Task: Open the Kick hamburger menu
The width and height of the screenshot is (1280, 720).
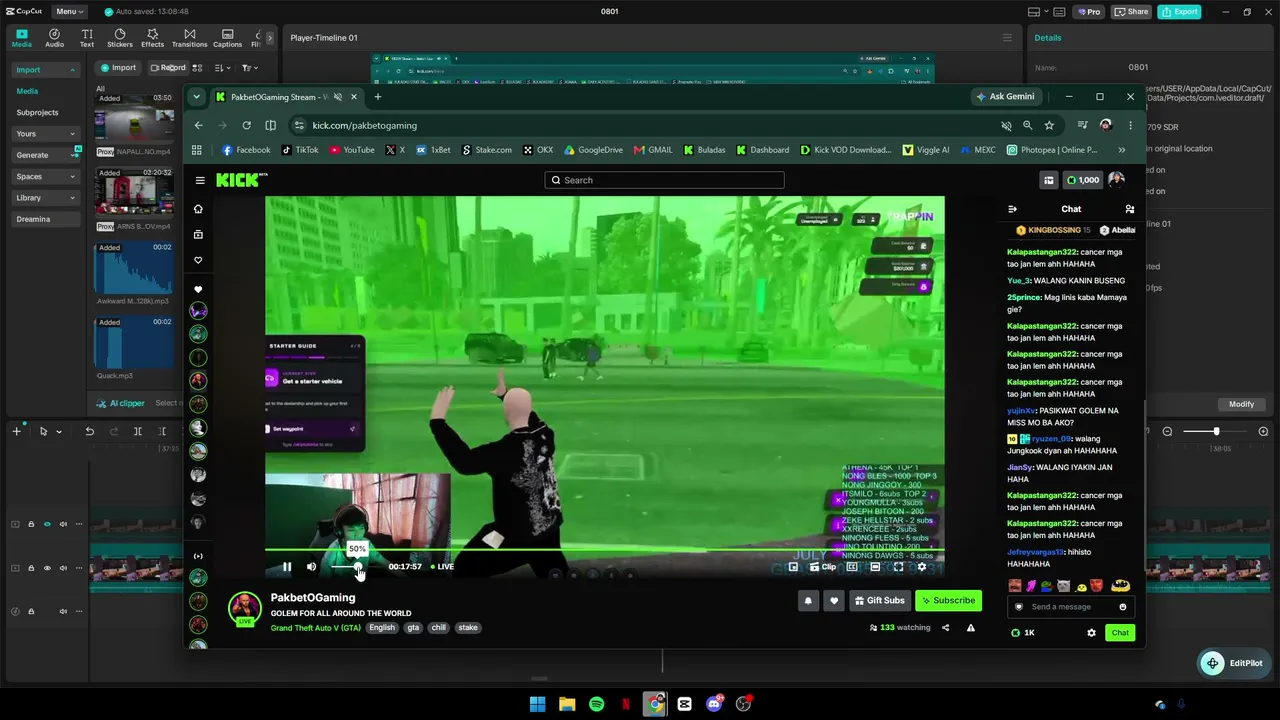Action: point(200,180)
